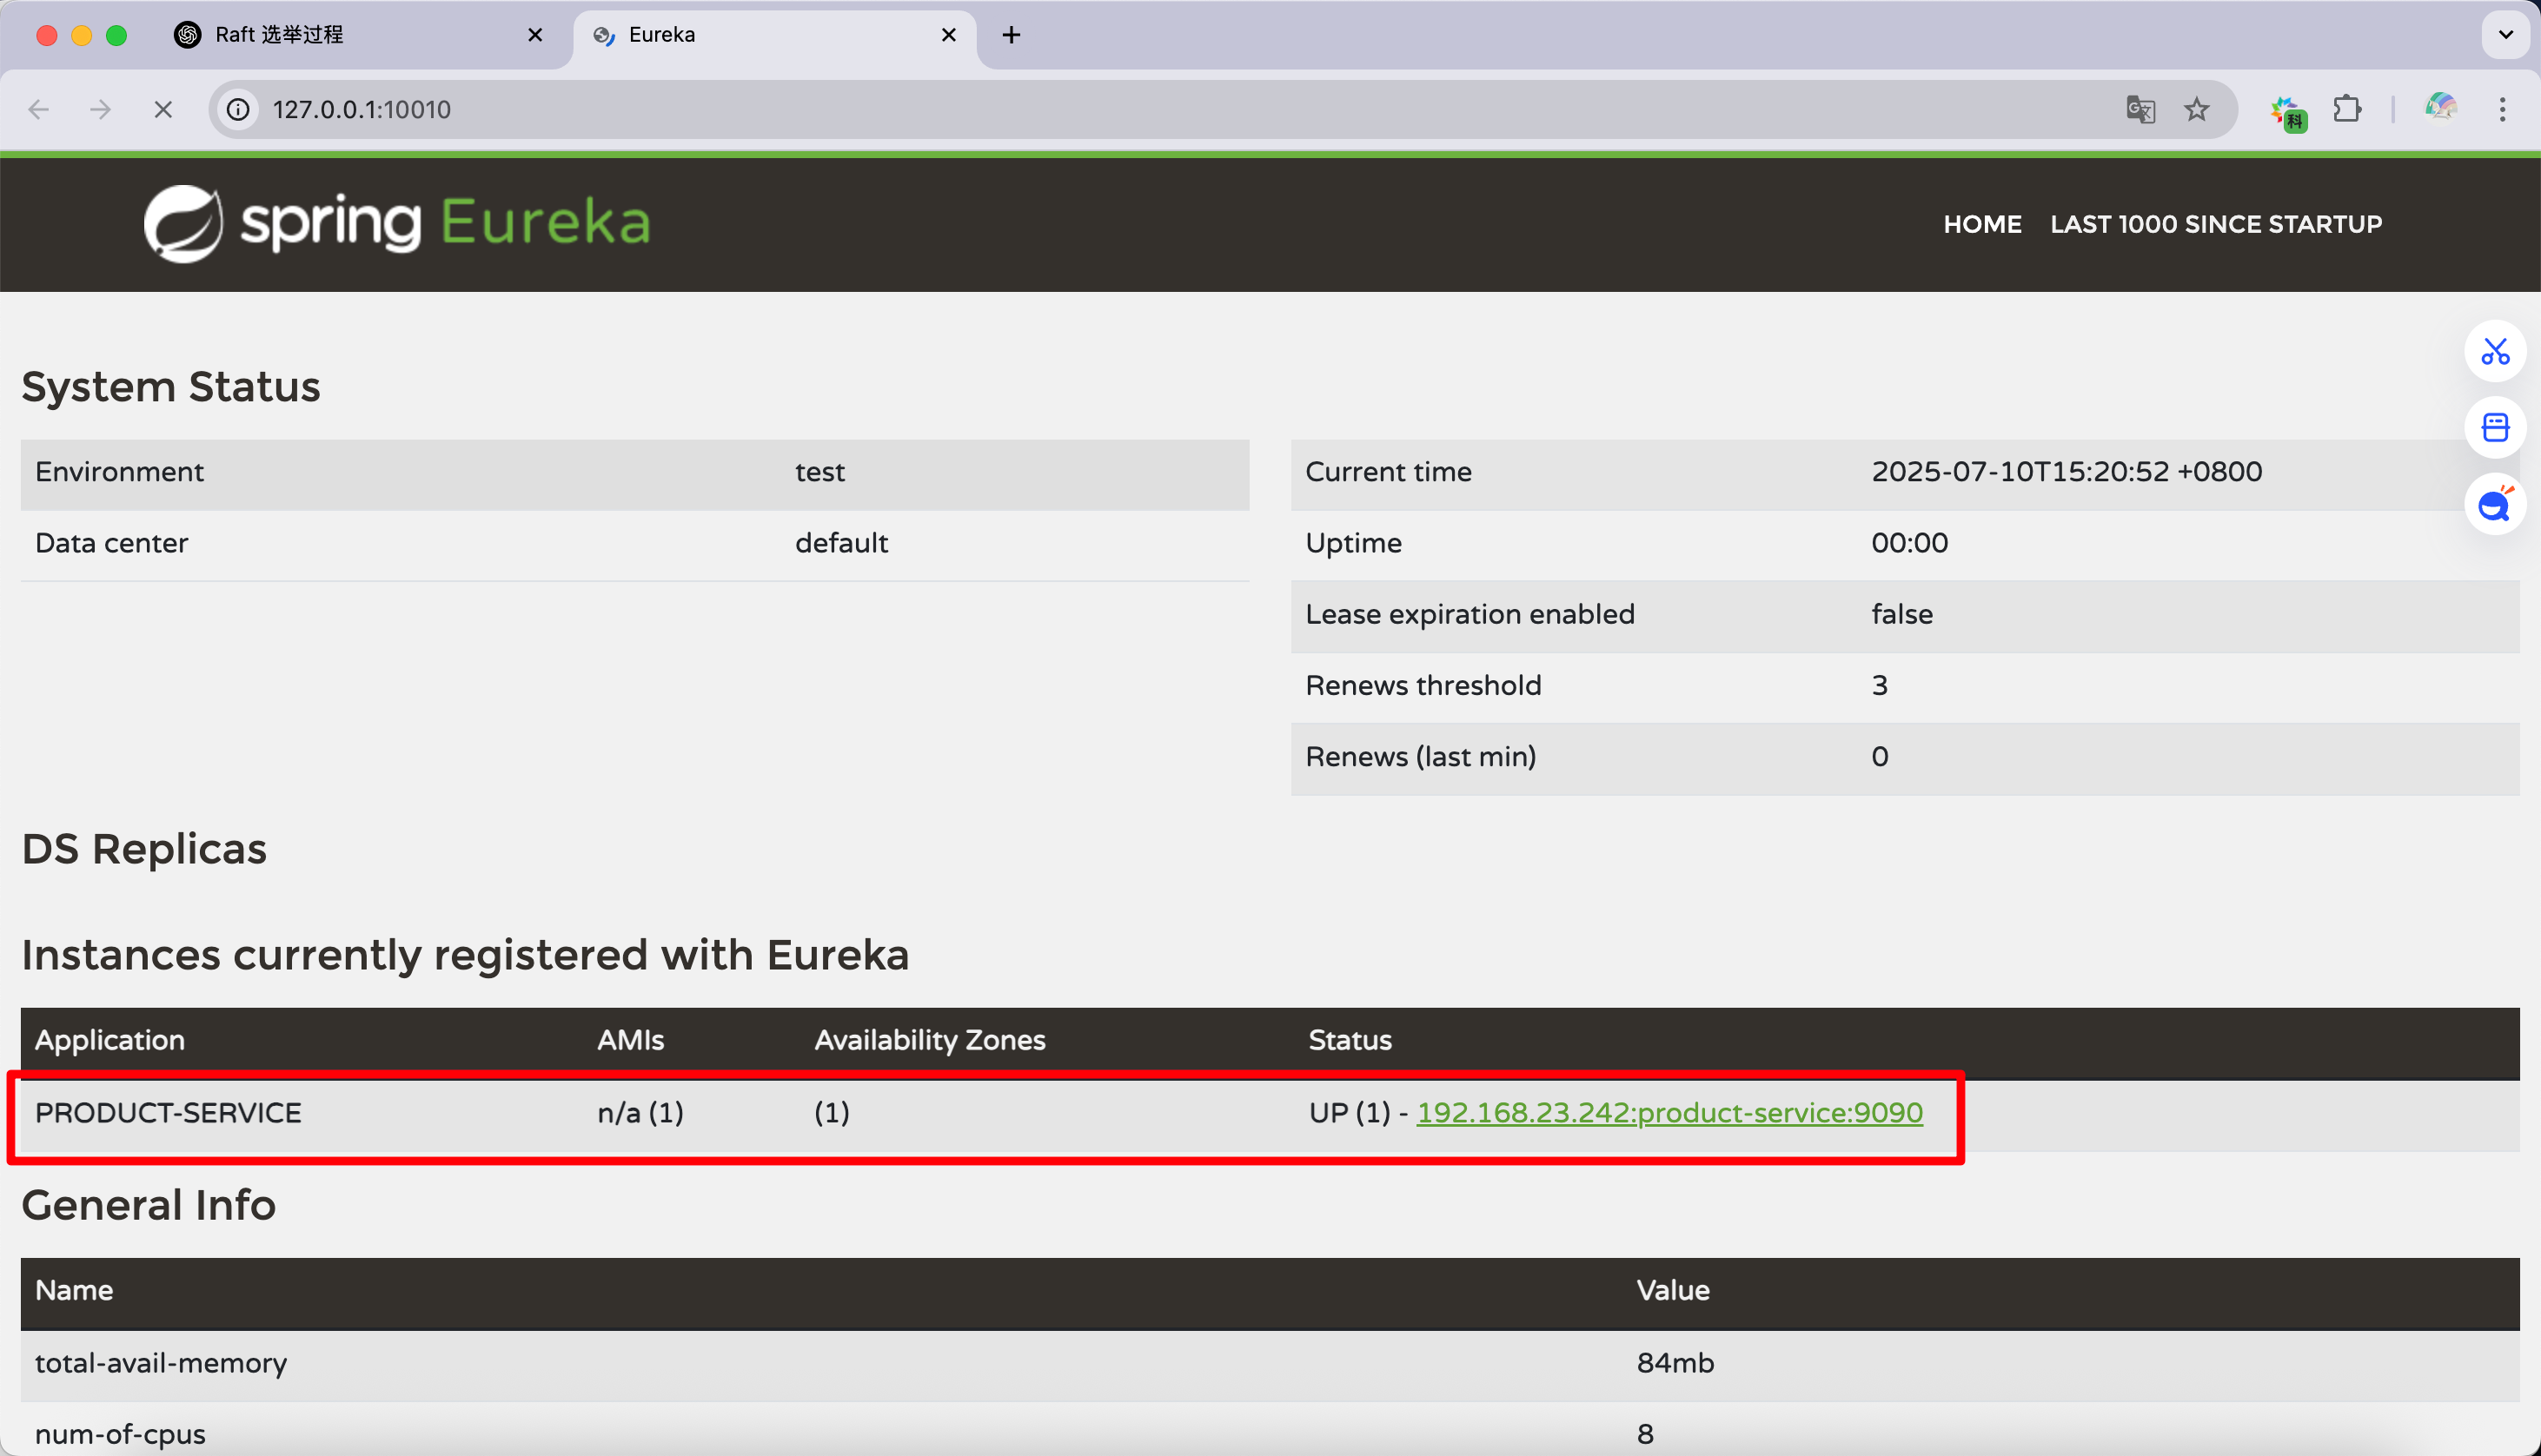The width and height of the screenshot is (2541, 1456).
Task: Click the chat assistant icon on right sidebar
Action: point(2495,504)
